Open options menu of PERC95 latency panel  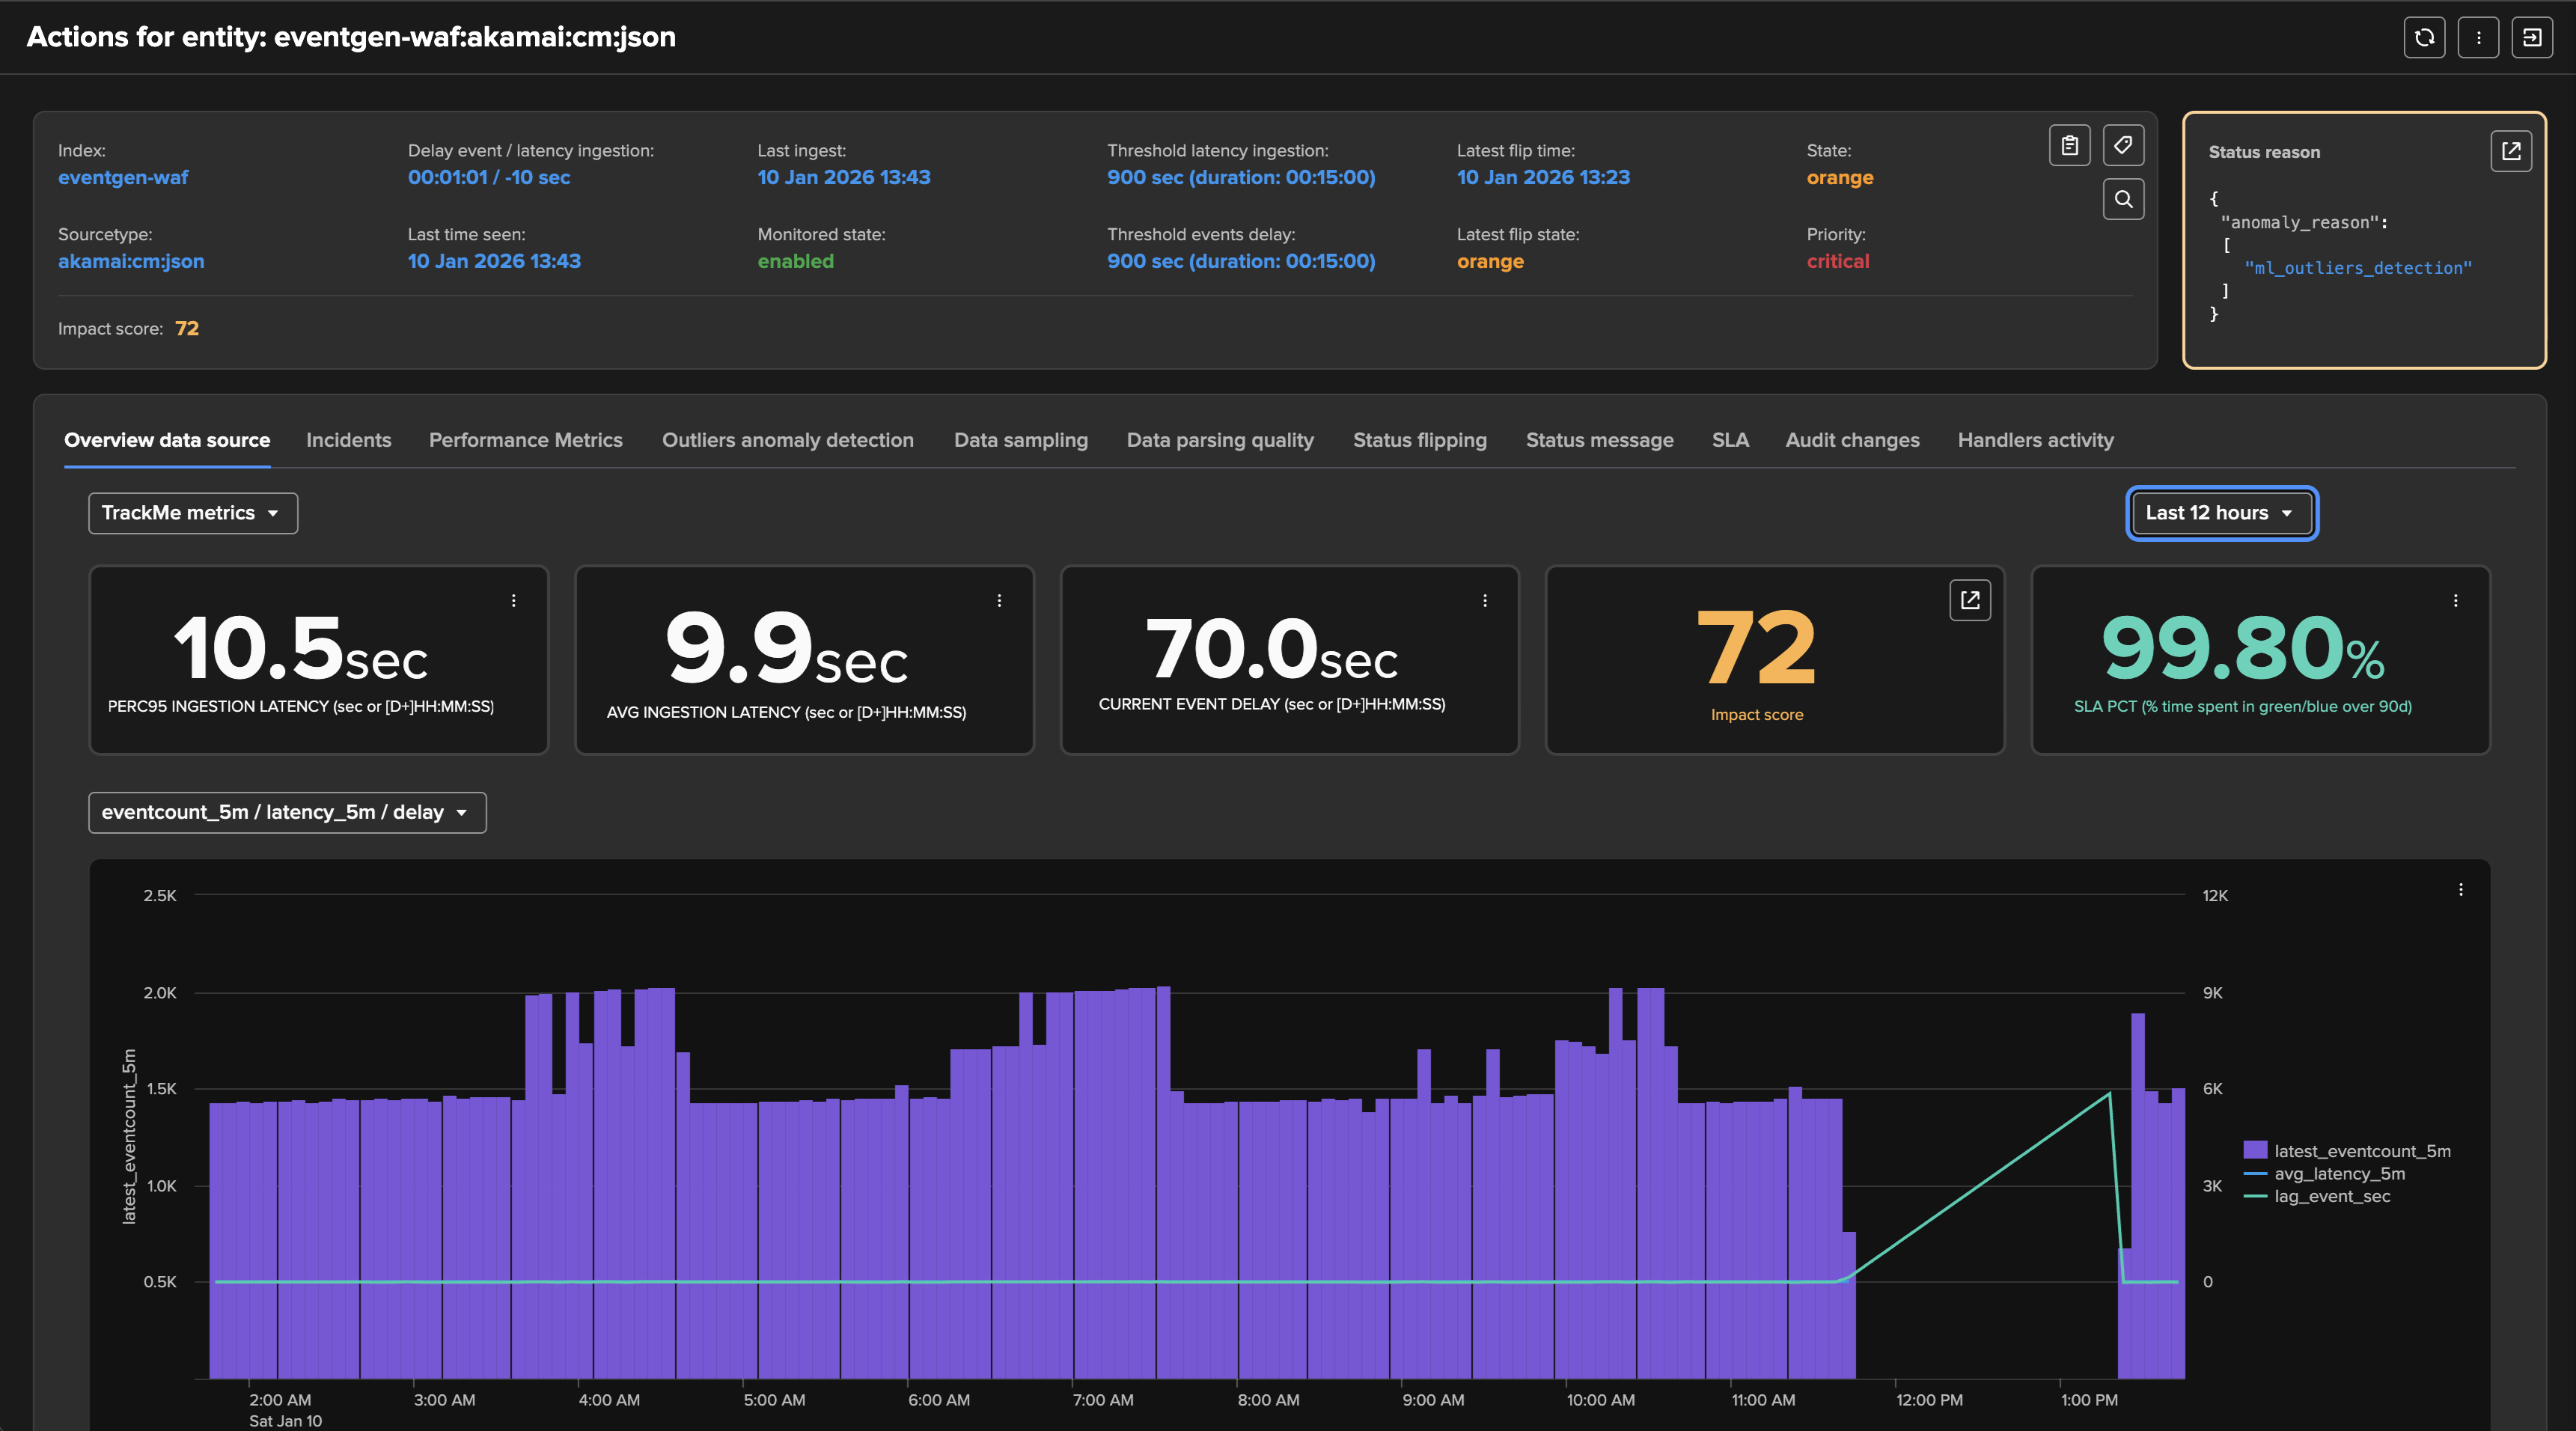(x=514, y=601)
